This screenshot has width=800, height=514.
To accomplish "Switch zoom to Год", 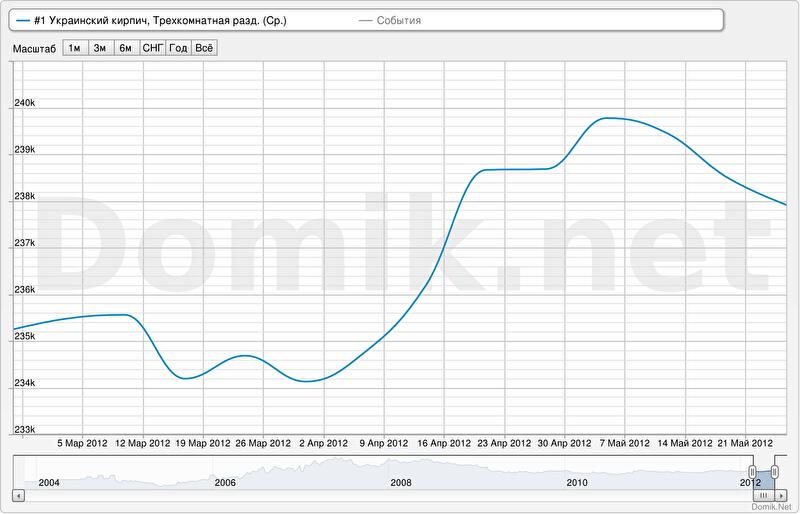I will click(178, 47).
